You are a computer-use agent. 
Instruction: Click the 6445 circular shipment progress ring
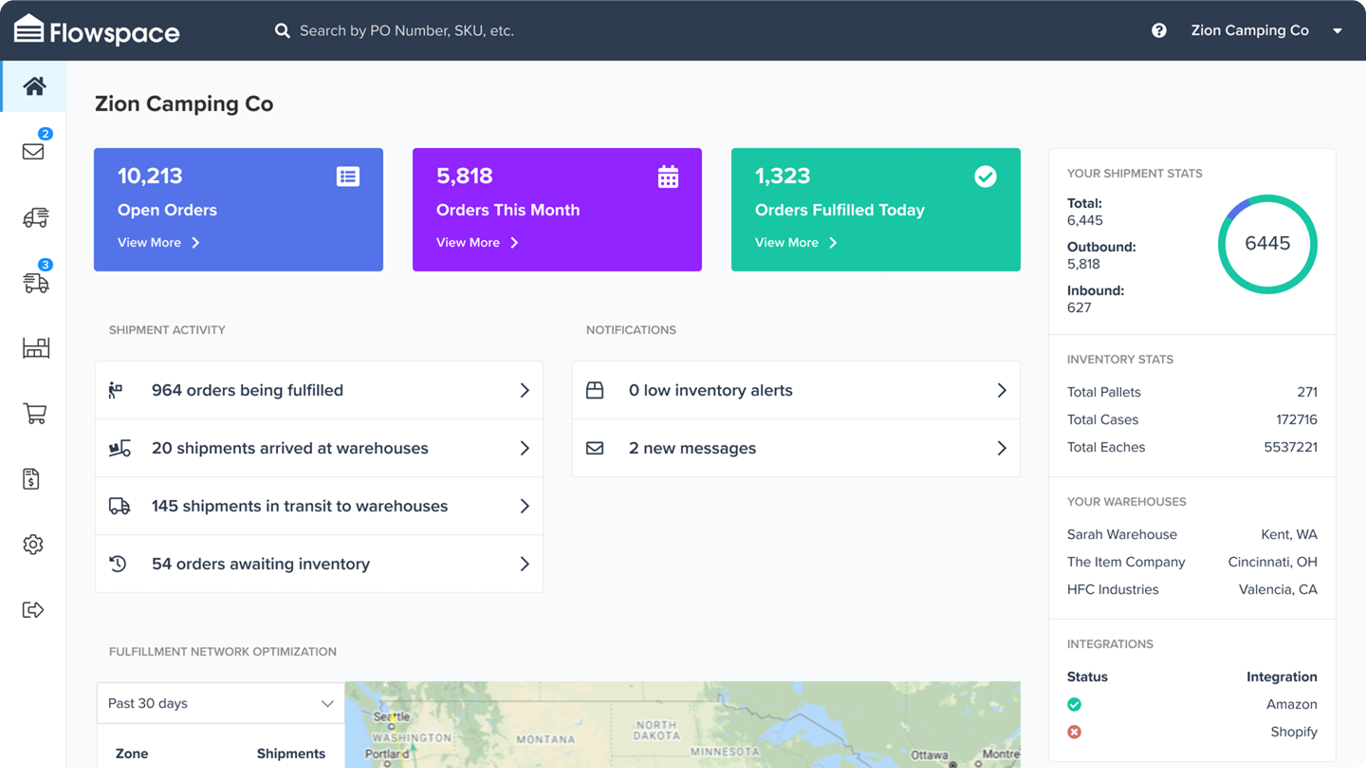pos(1267,243)
